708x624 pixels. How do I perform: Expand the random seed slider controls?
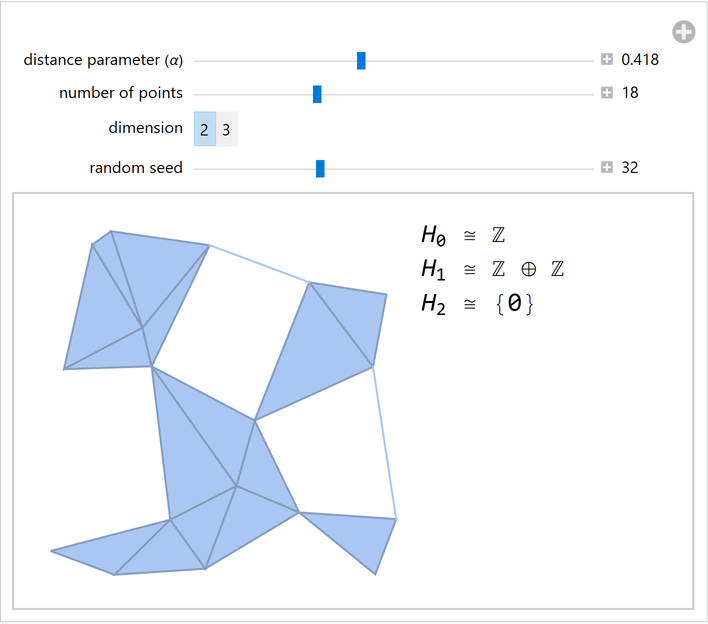(x=607, y=168)
